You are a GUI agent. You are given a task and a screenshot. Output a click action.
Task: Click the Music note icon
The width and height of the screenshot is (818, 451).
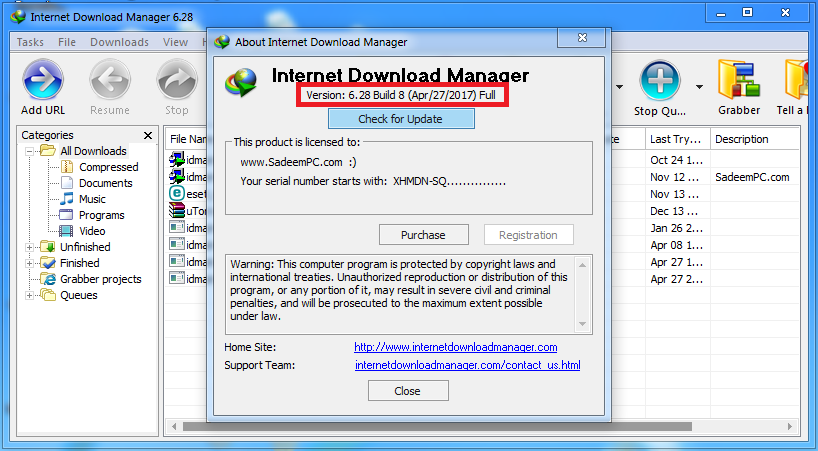coord(67,199)
